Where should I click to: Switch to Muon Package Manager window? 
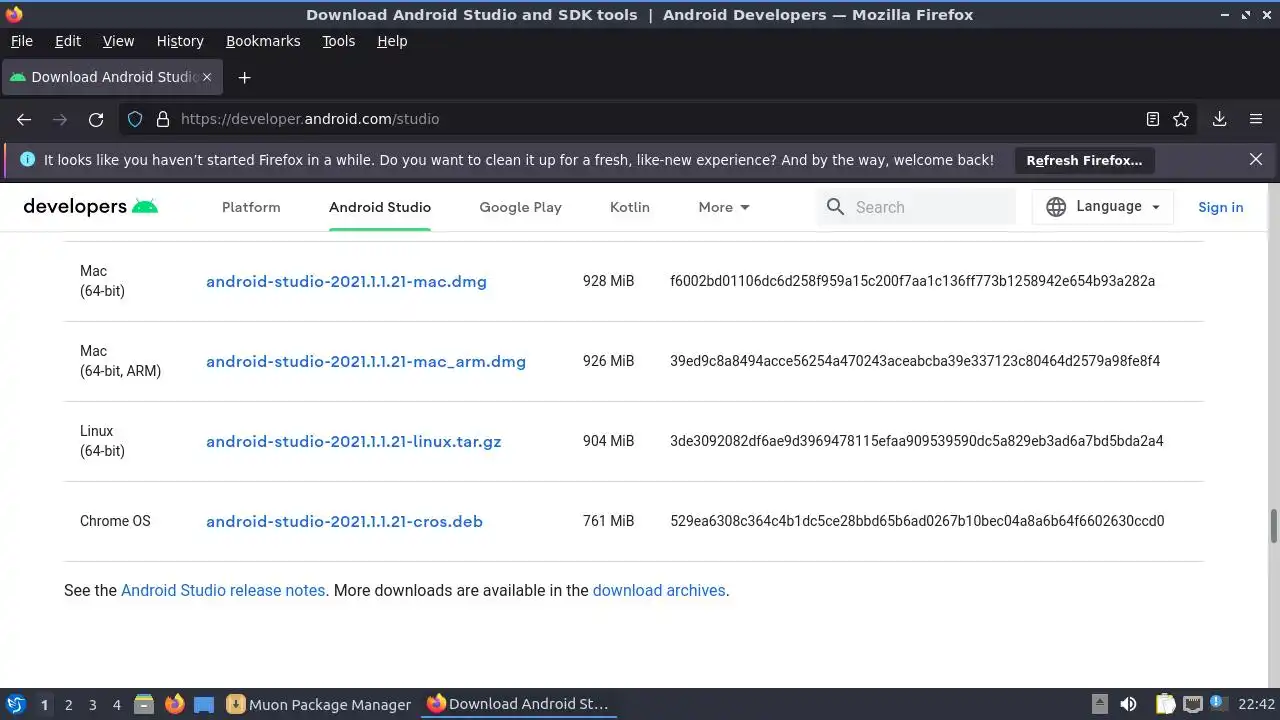319,704
